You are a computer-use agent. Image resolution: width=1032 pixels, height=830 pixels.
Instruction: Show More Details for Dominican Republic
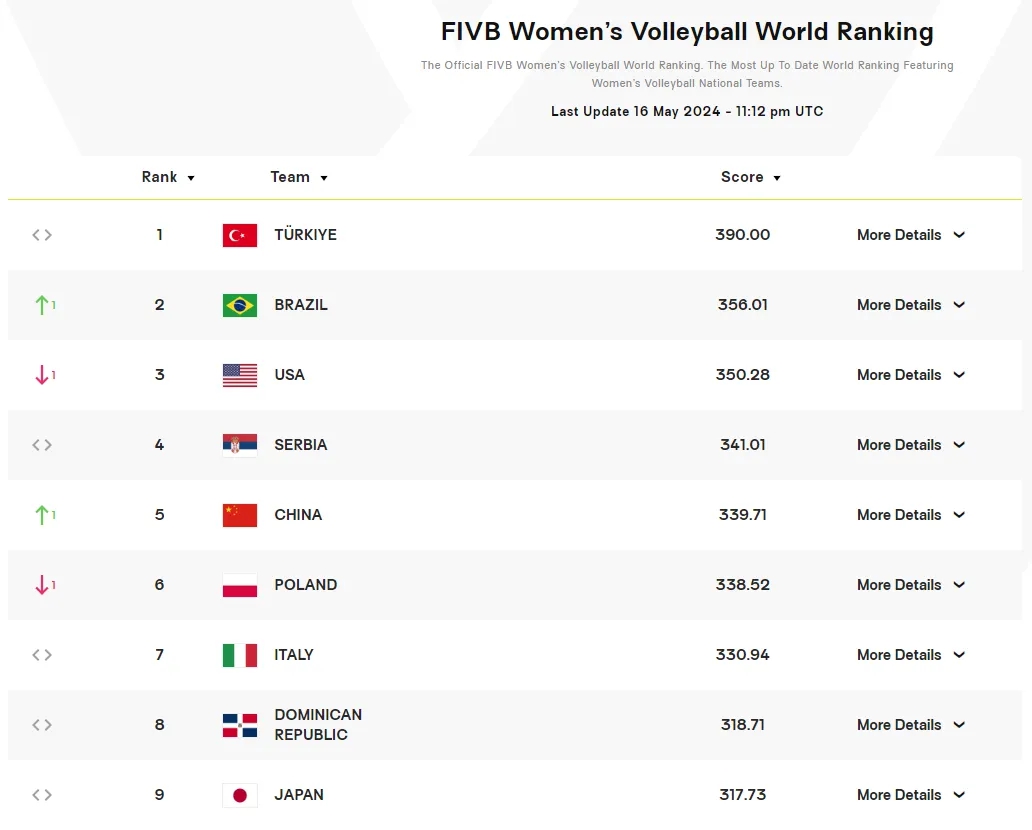pos(910,725)
